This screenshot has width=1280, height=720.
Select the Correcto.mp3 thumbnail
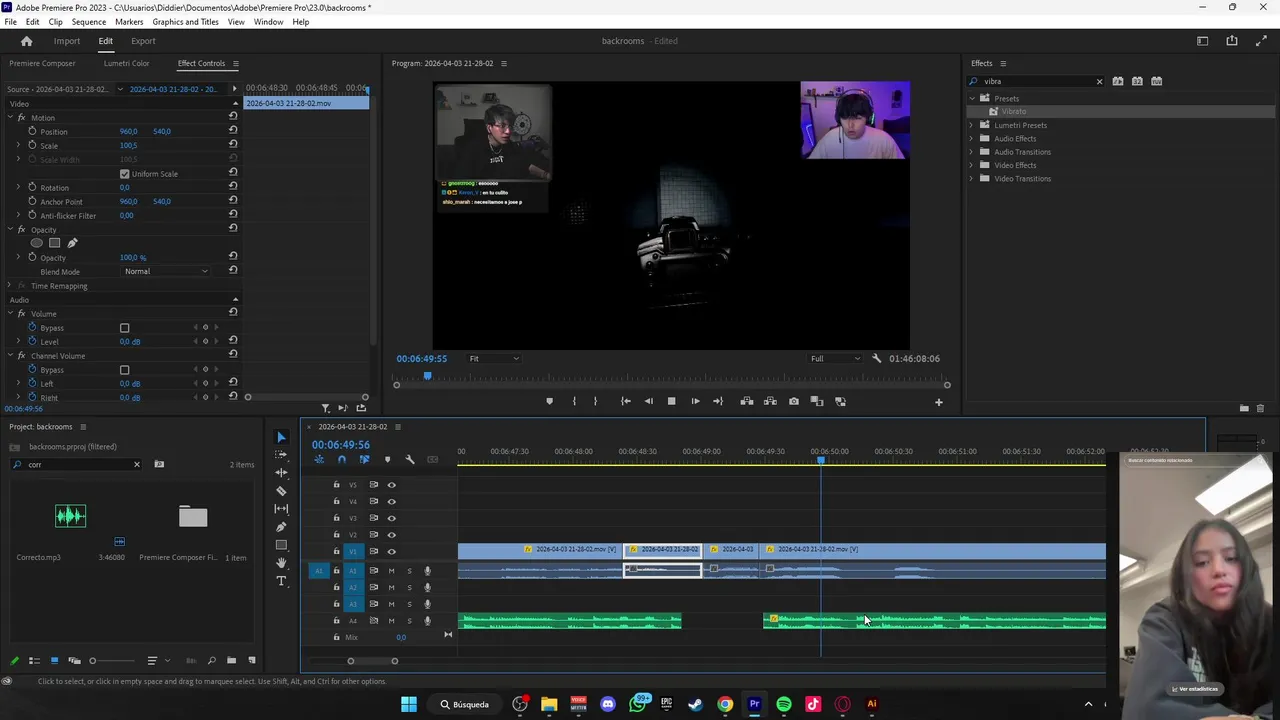point(70,516)
